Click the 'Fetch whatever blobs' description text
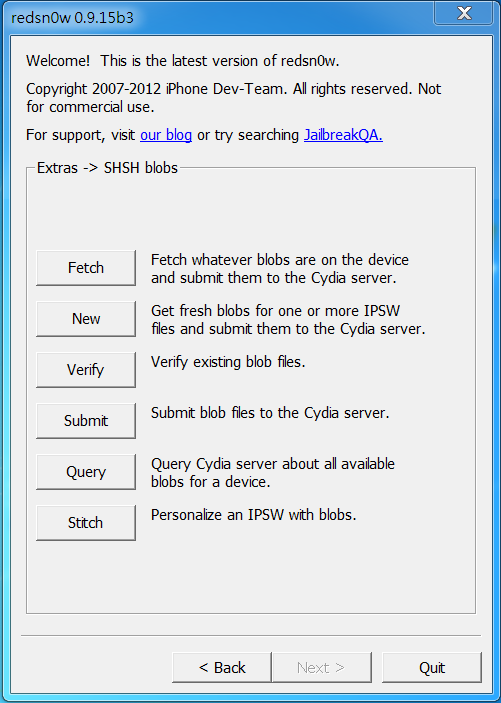501x703 pixels. [280, 269]
